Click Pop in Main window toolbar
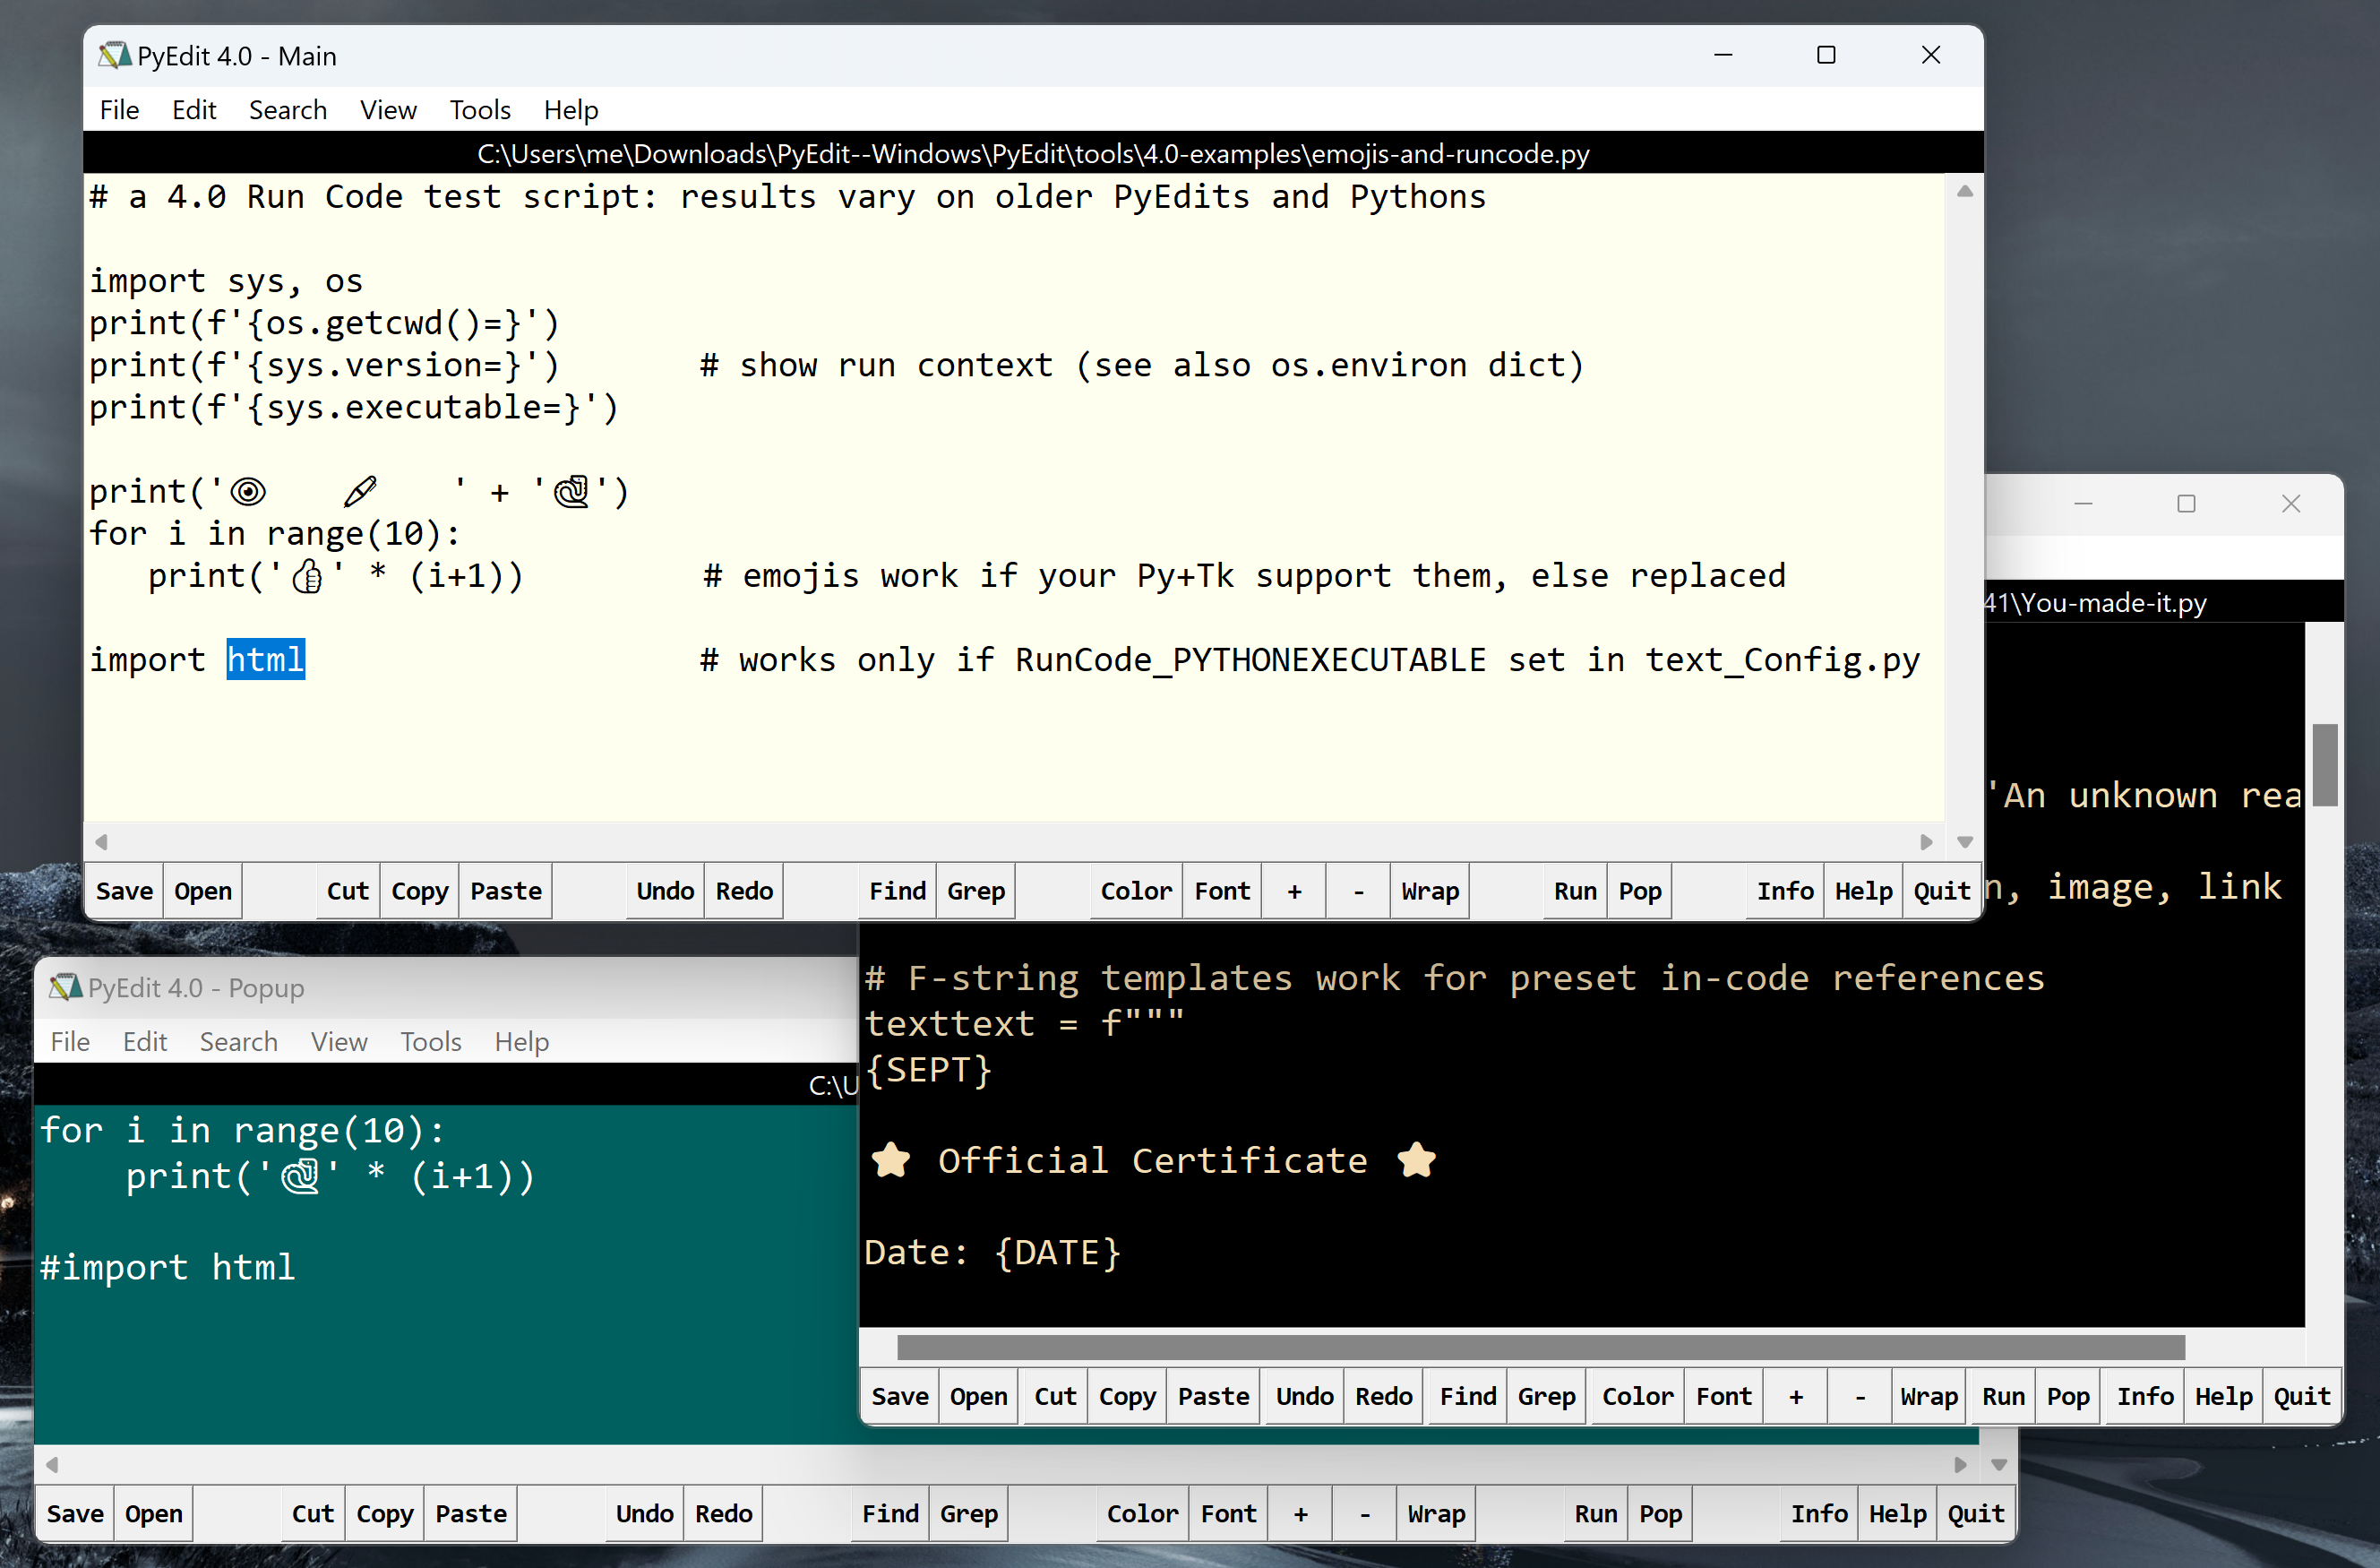 click(x=1640, y=890)
